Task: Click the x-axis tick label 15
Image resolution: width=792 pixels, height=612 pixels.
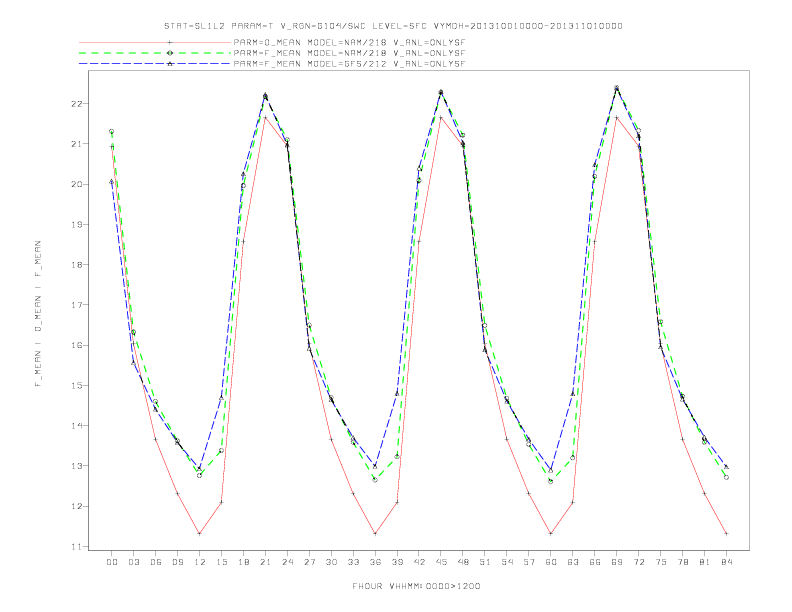Action: [x=221, y=562]
